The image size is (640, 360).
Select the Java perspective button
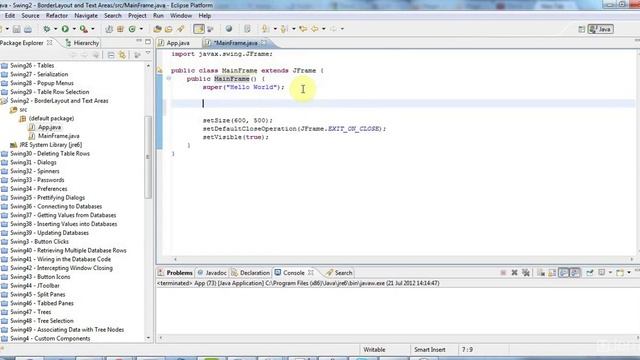pyautogui.click(x=600, y=29)
